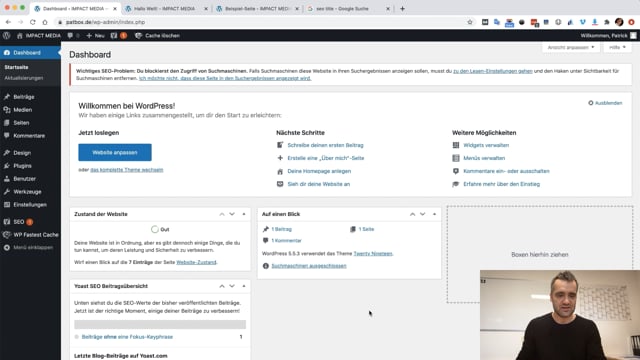The height and width of the screenshot is (360, 640).
Task: Click Erfahre mehr über den Einstieg link
Action: click(x=501, y=184)
